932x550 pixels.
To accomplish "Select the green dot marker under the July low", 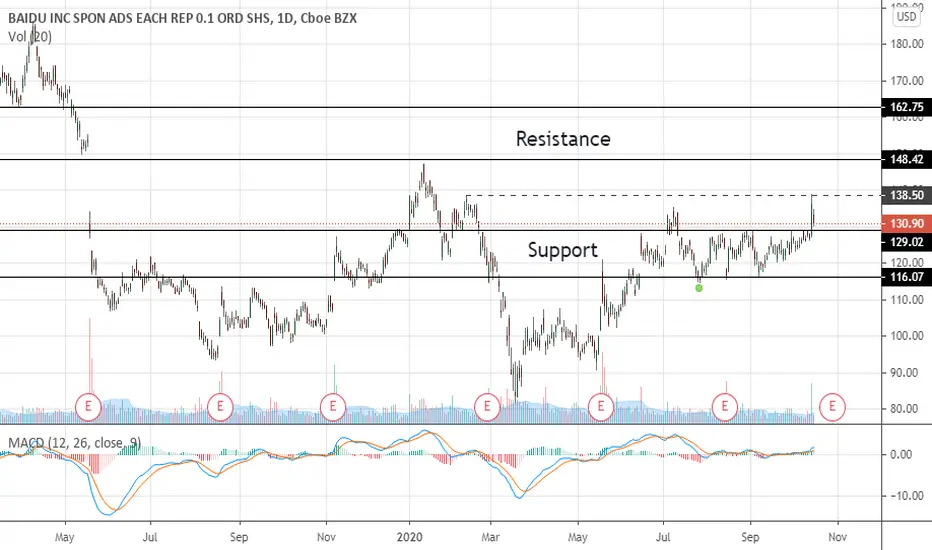I will tap(699, 288).
